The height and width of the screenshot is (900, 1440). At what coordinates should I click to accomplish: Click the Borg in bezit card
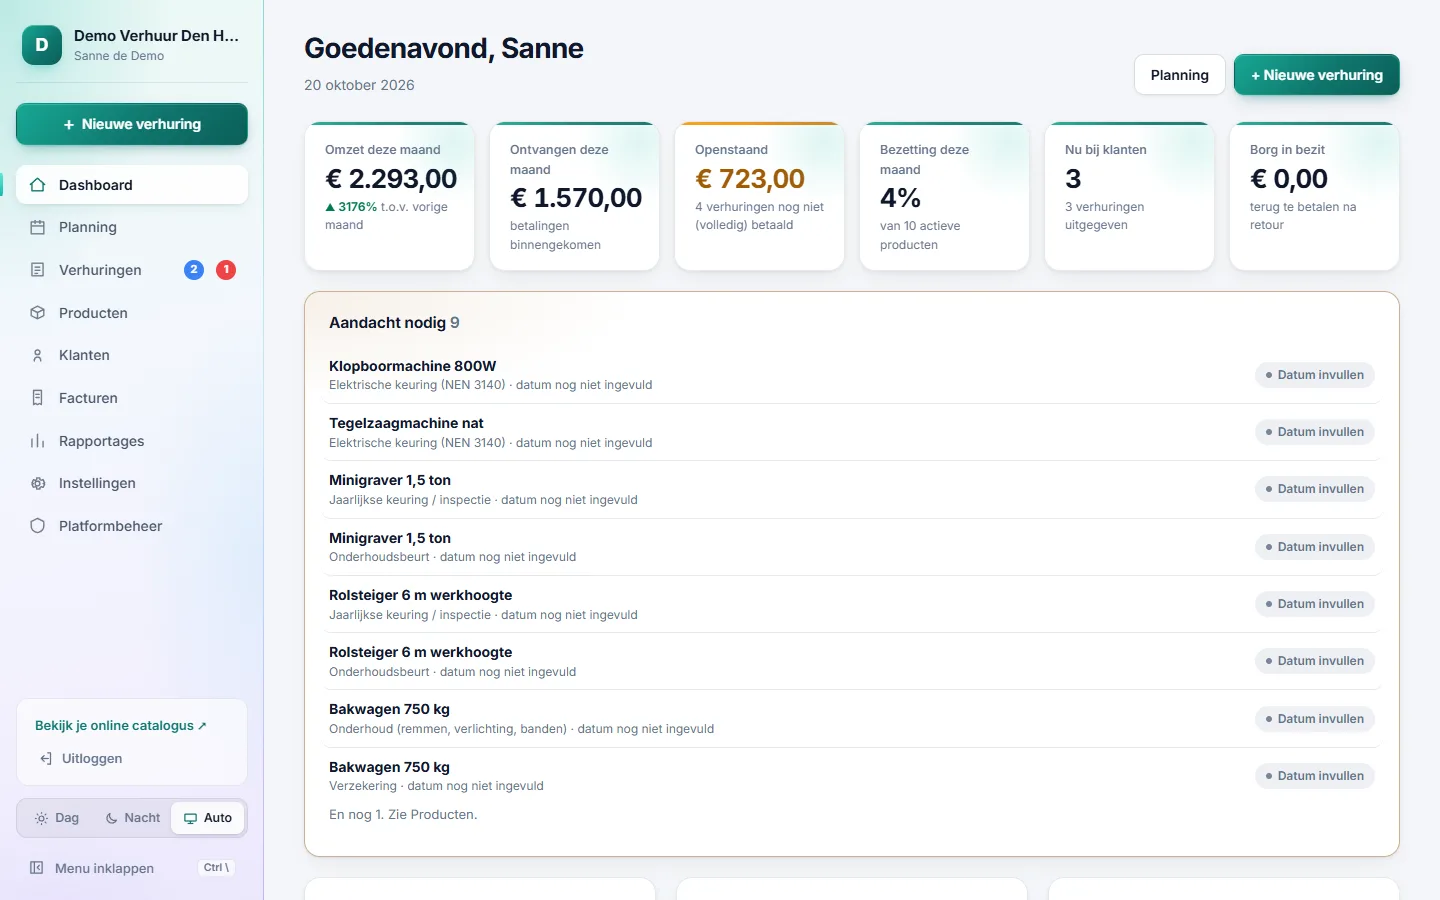[1315, 196]
